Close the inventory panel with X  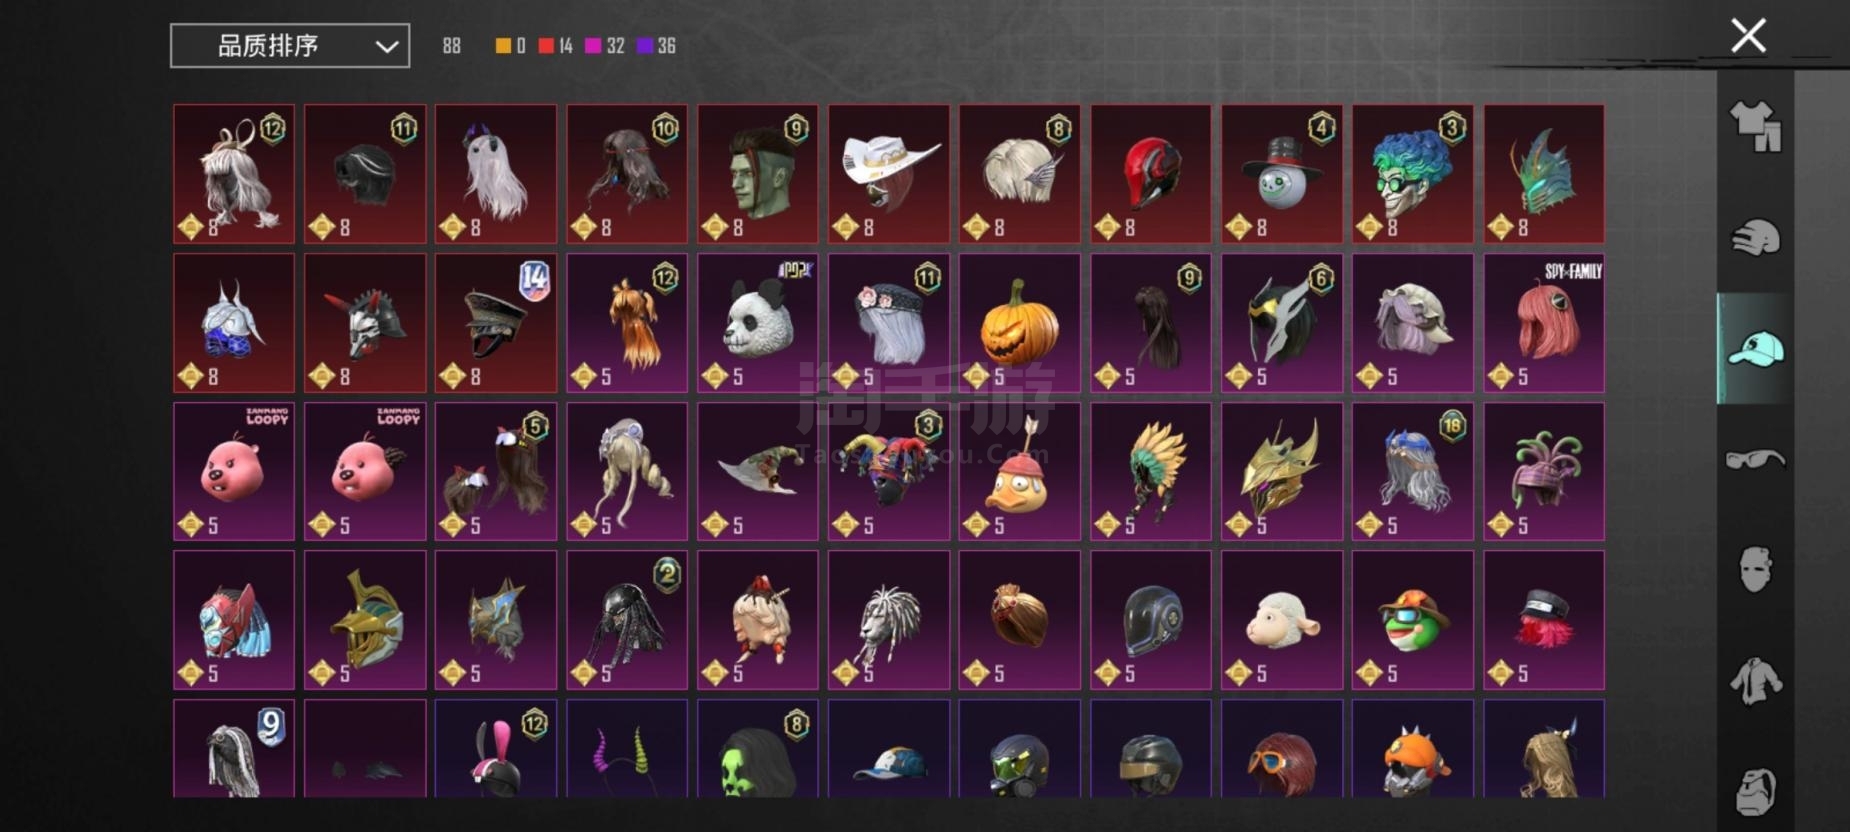tap(1748, 36)
